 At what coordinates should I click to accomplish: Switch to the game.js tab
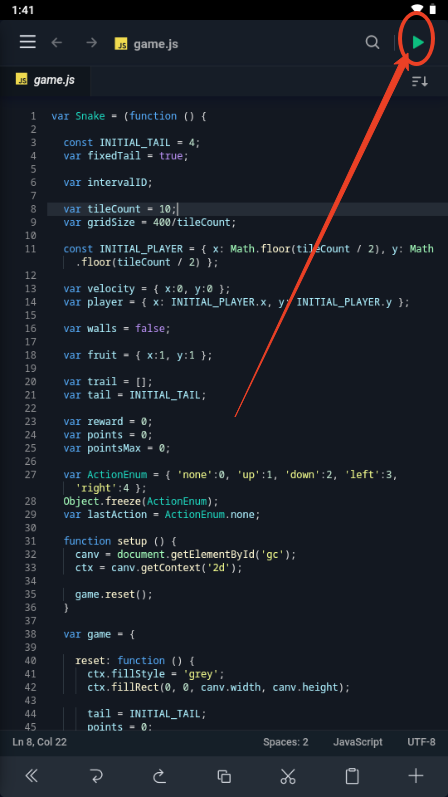pos(45,80)
